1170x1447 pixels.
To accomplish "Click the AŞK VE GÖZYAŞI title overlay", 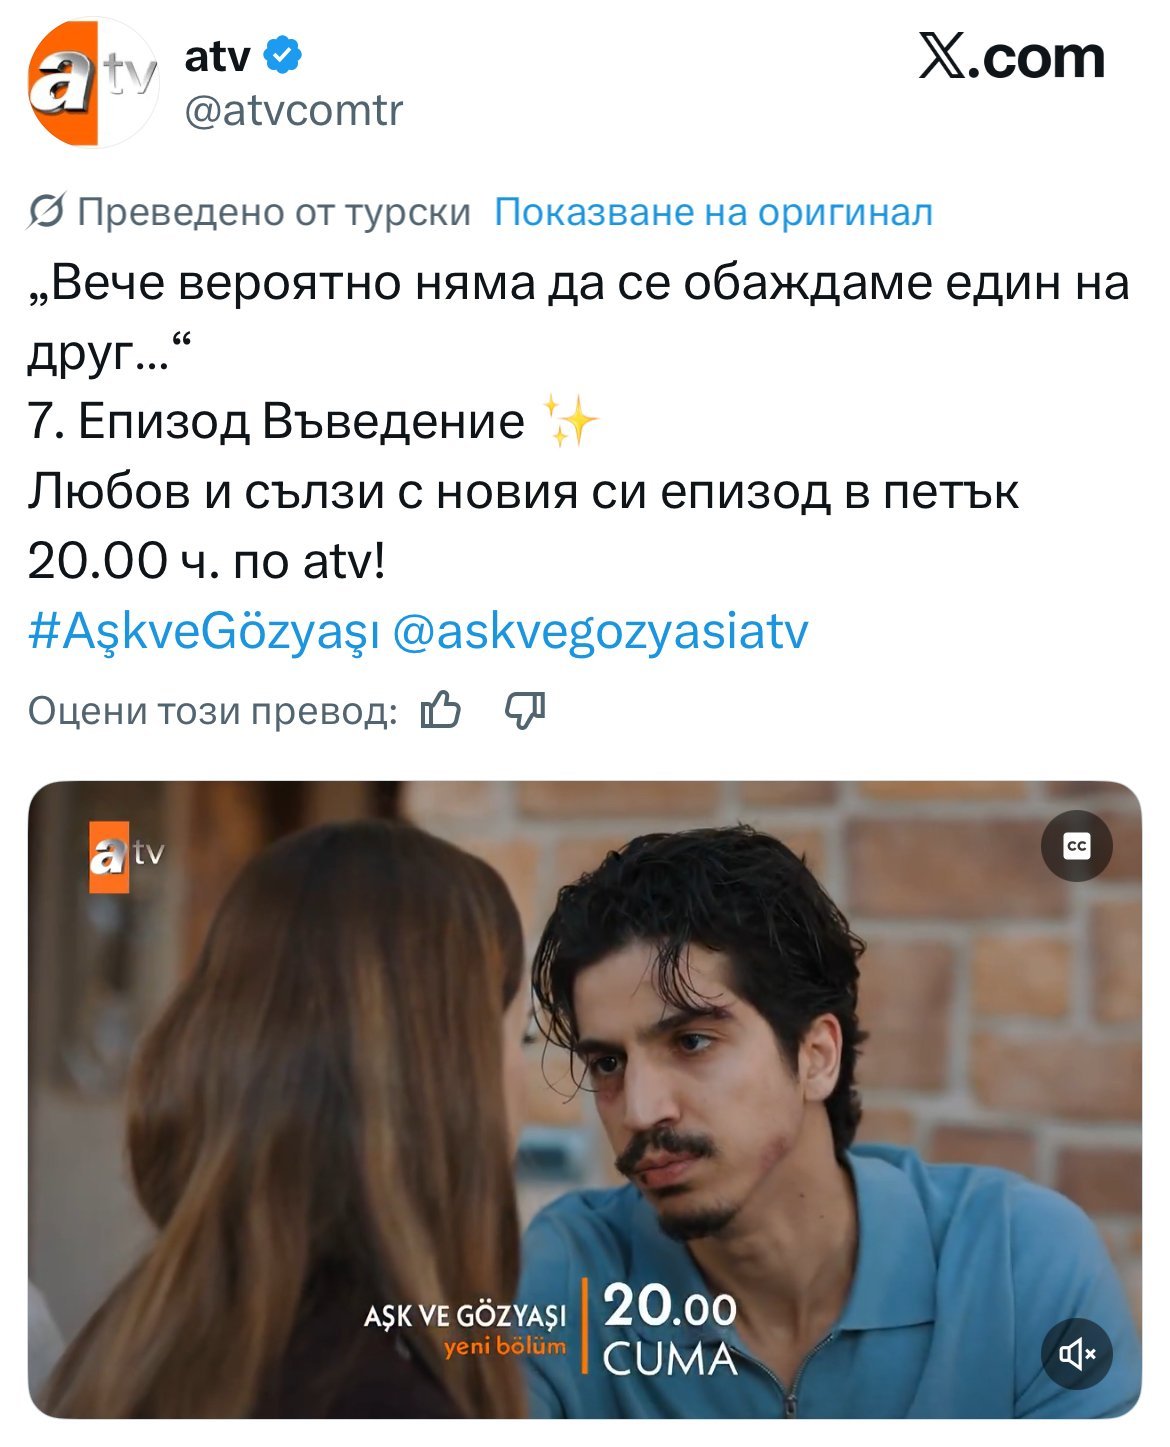I will [x=465, y=1315].
